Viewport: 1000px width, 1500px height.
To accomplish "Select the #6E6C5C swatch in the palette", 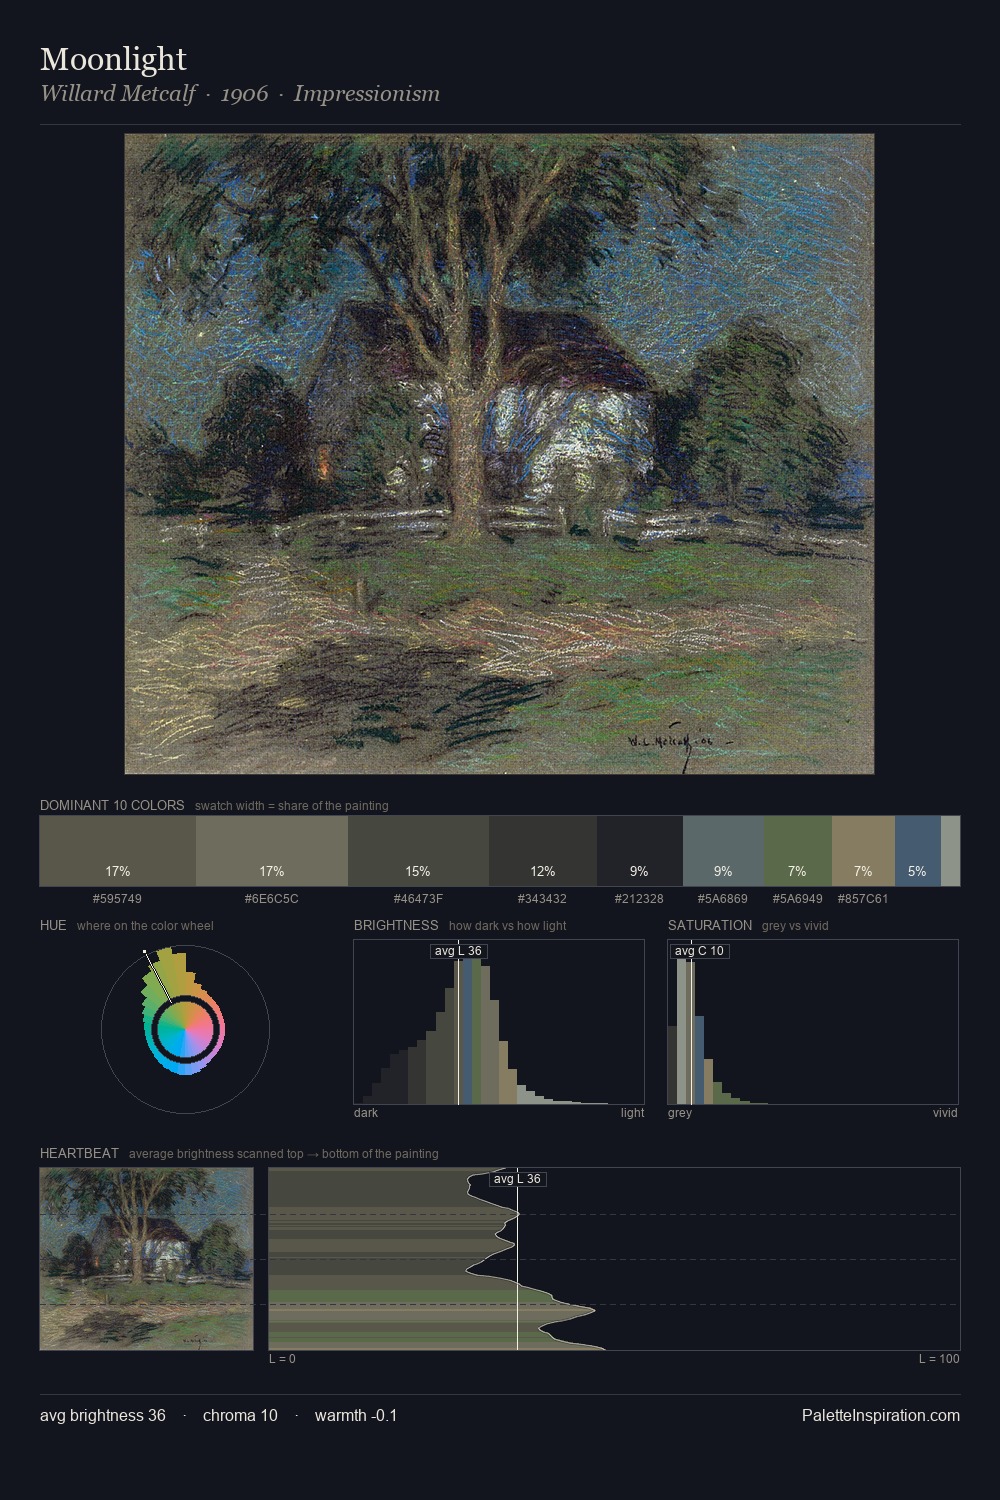I will click(272, 851).
